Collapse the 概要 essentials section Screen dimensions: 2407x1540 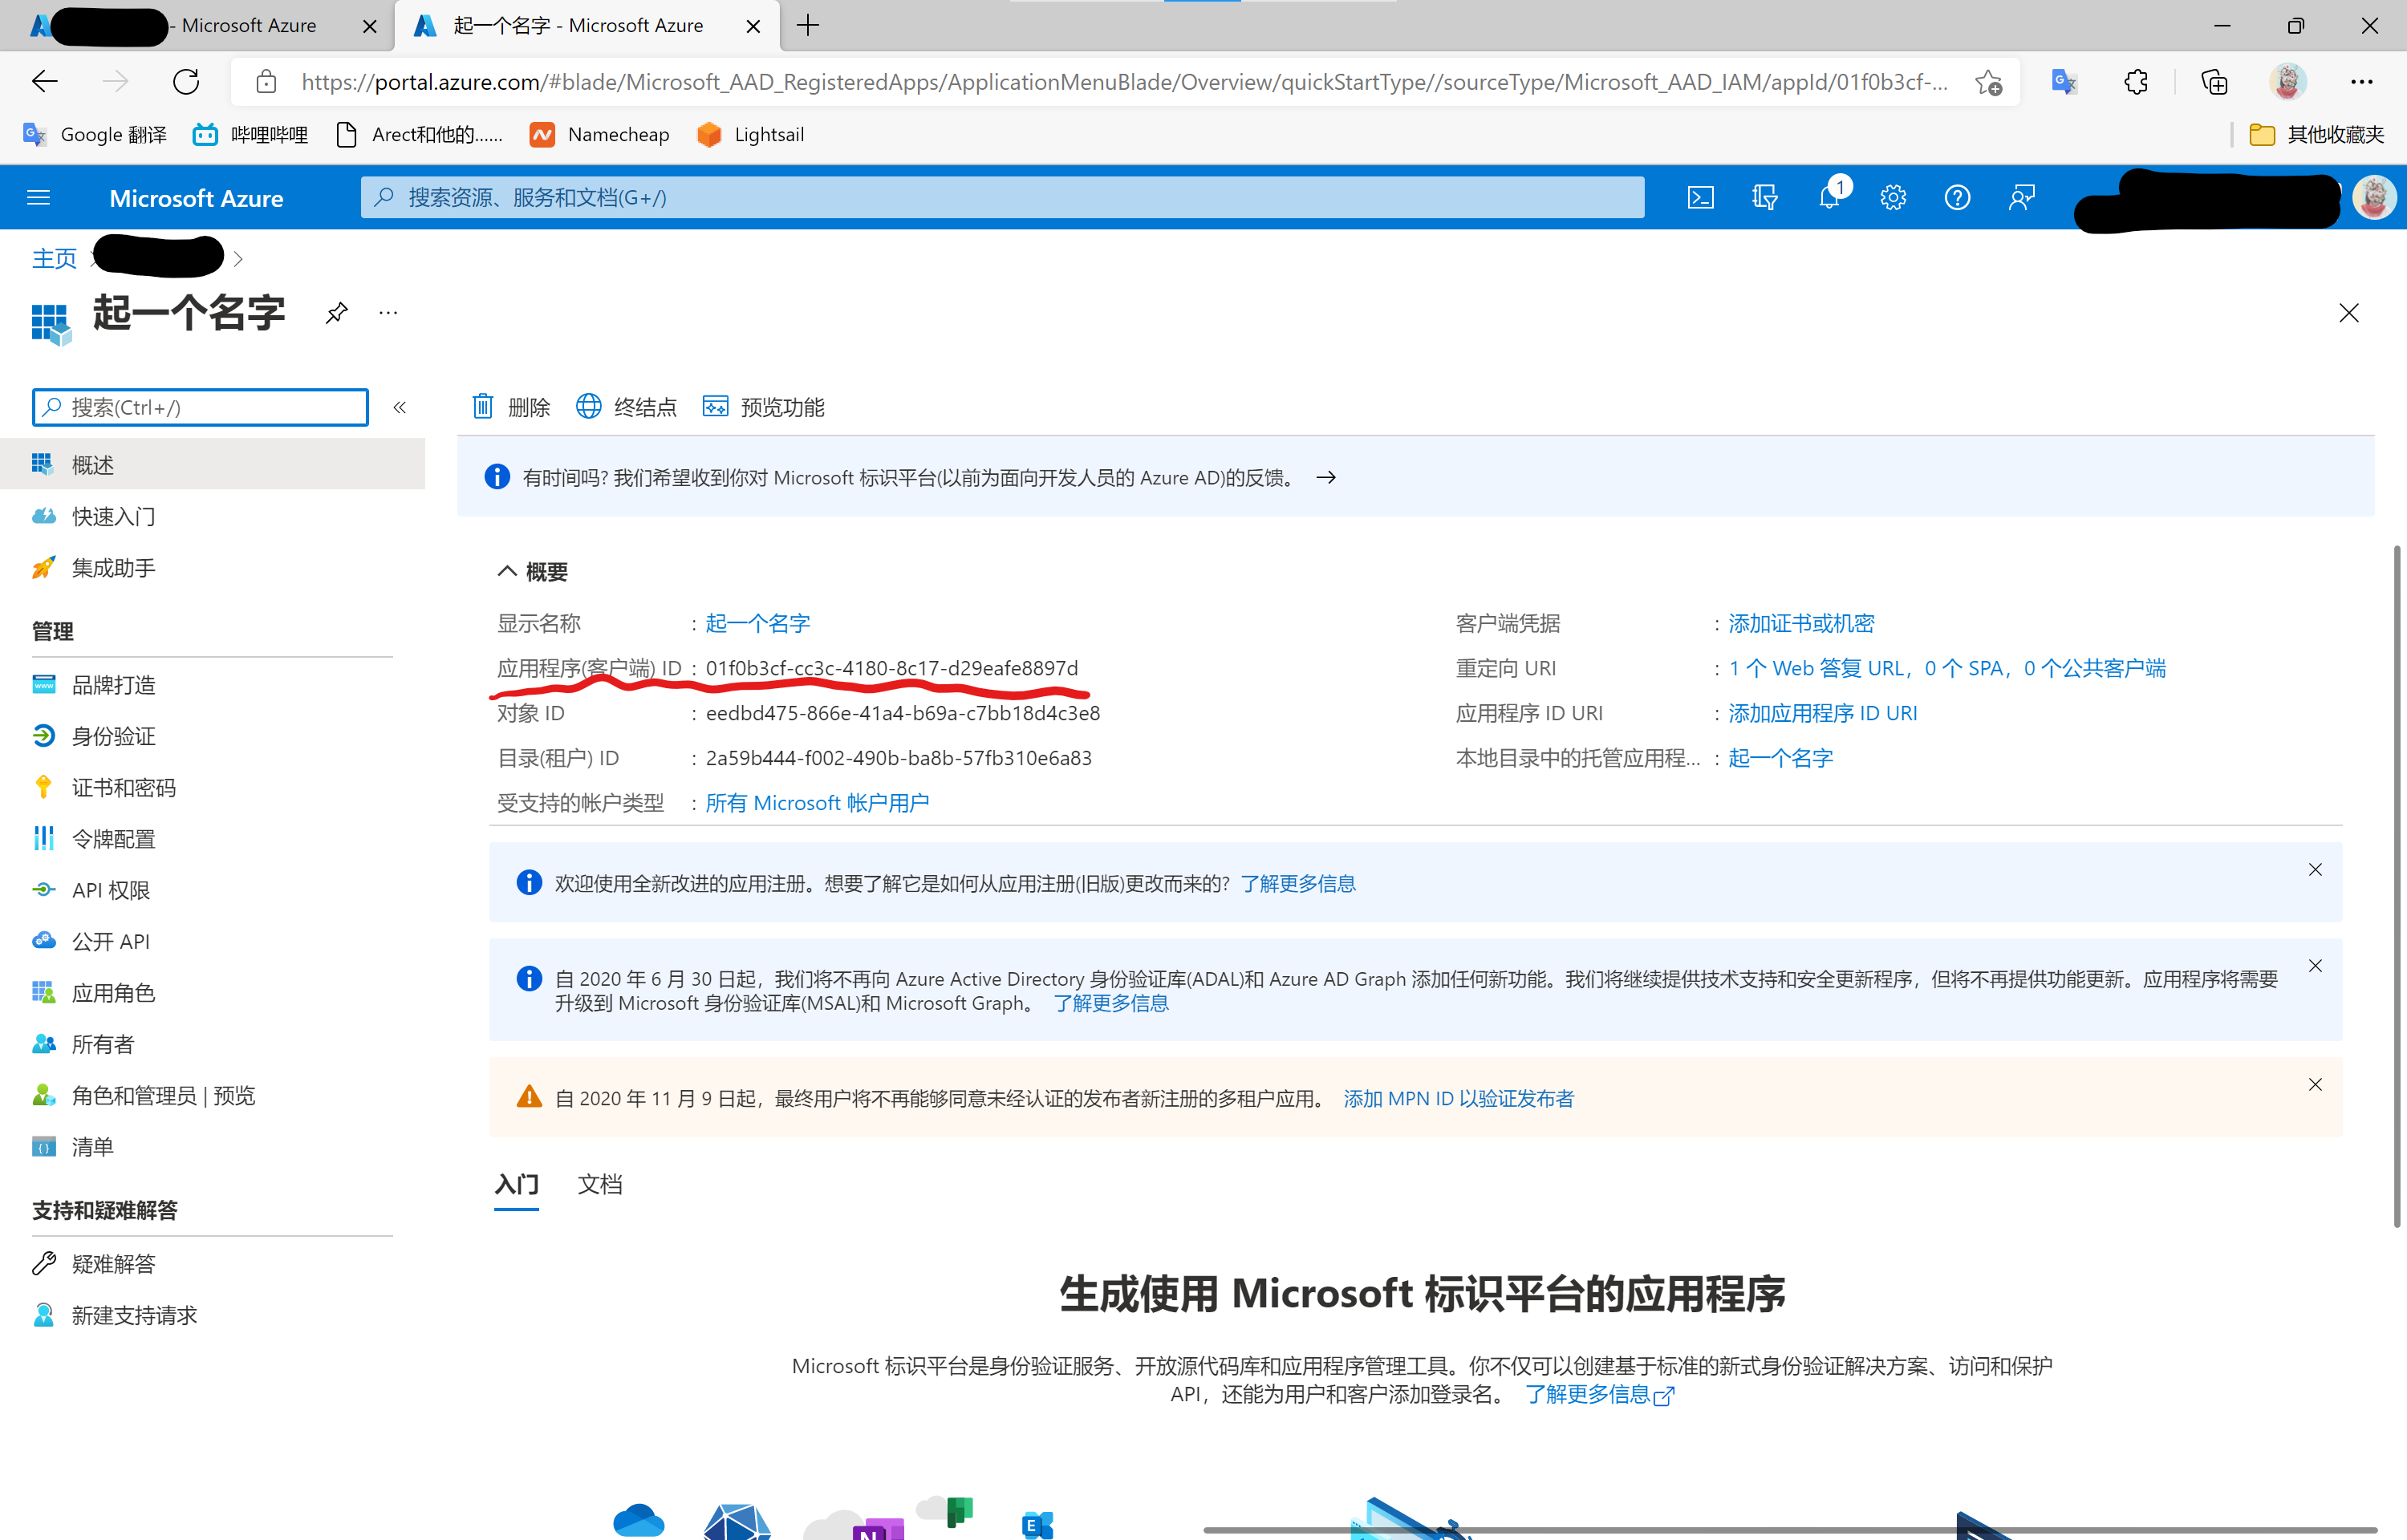point(507,571)
